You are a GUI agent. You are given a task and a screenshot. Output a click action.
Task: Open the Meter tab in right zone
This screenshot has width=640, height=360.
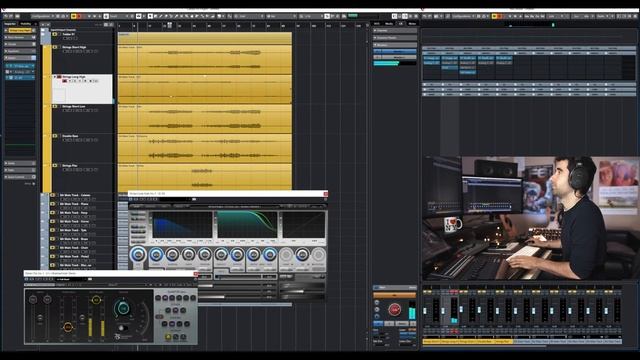tap(412, 24)
